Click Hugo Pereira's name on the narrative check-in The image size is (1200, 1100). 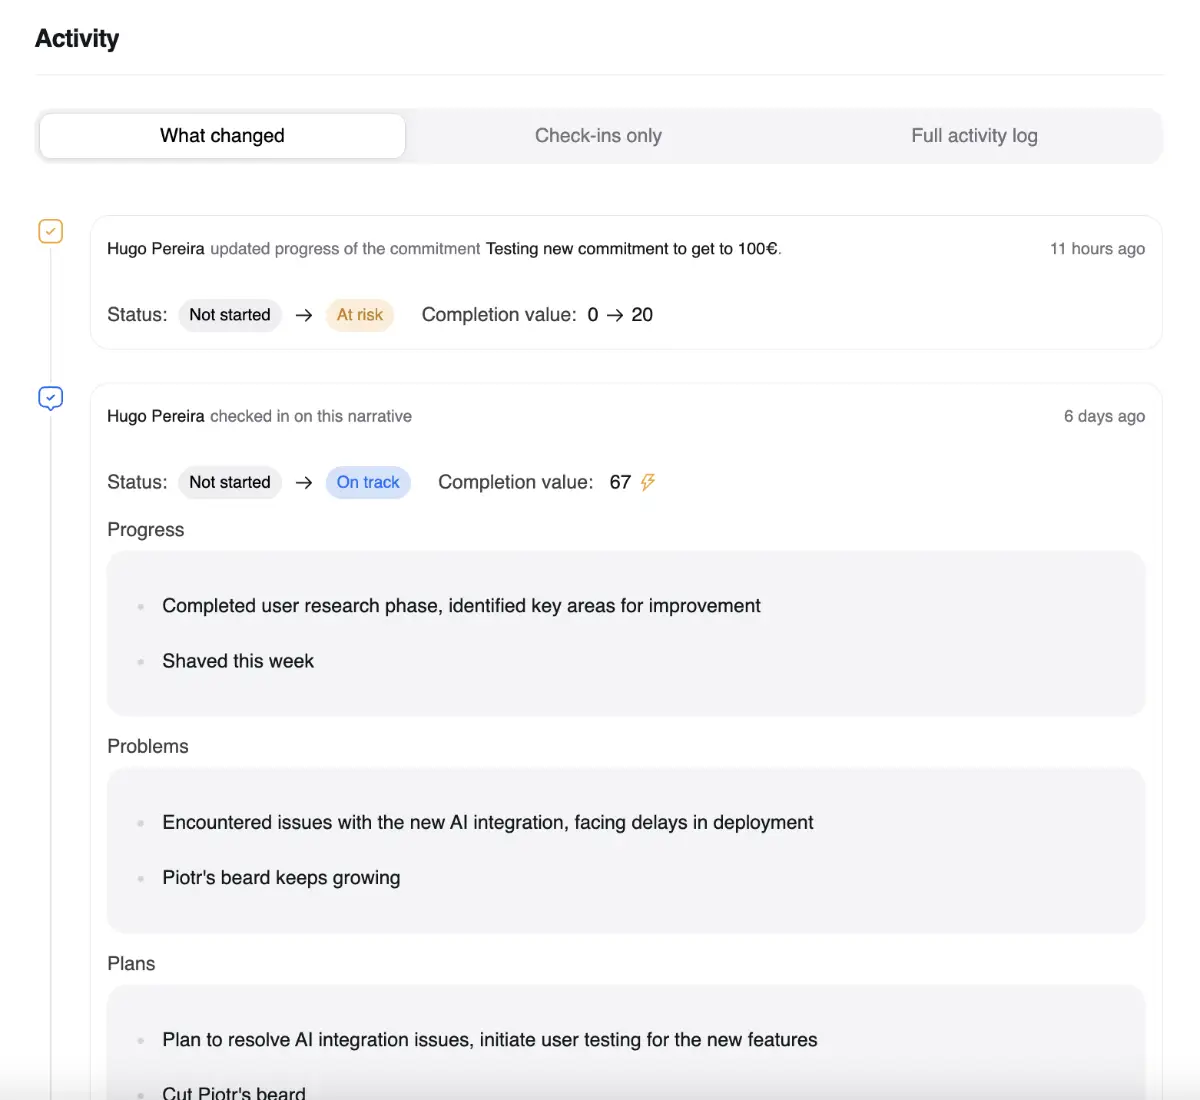(x=156, y=416)
